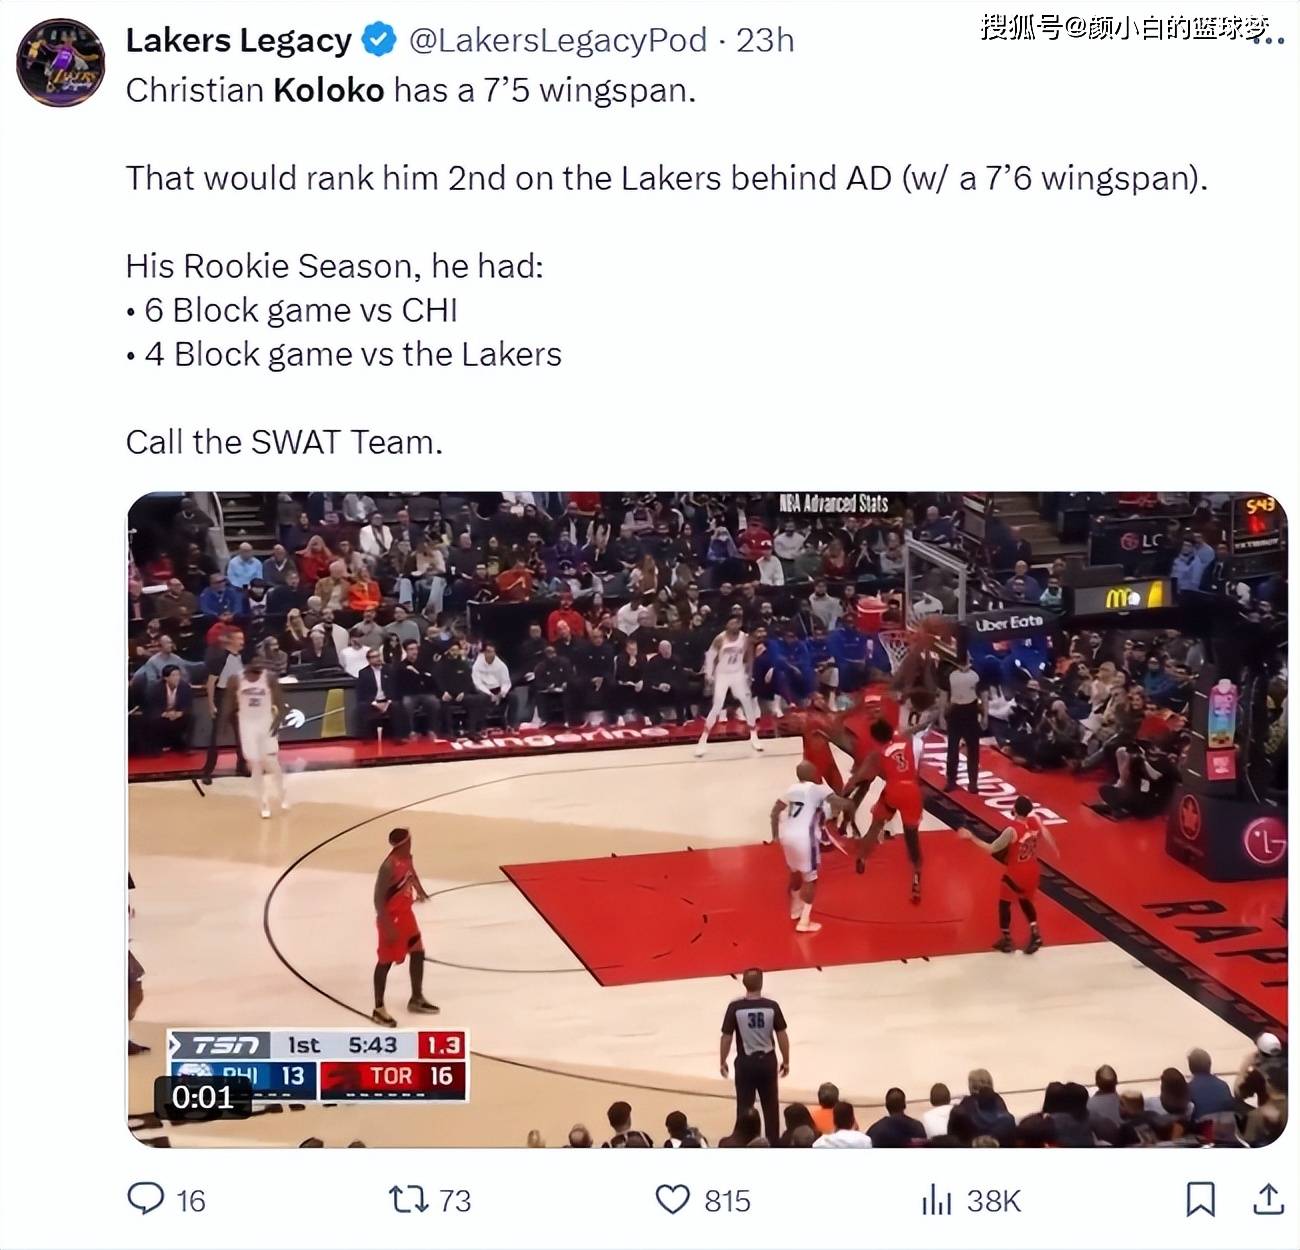
Task: Open the 23h timestamp link
Action: pos(765,40)
